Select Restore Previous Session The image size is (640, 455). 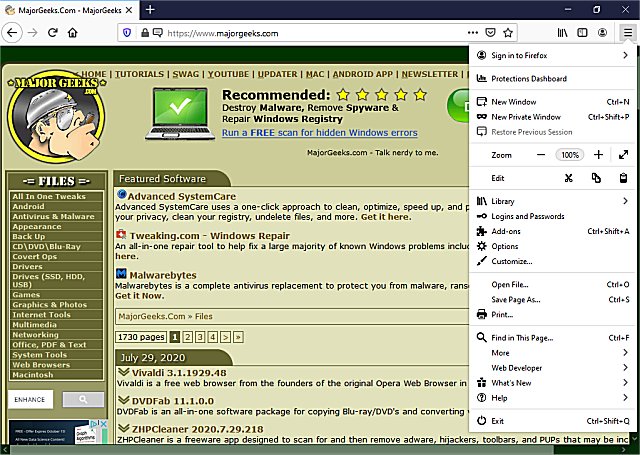tap(553, 132)
